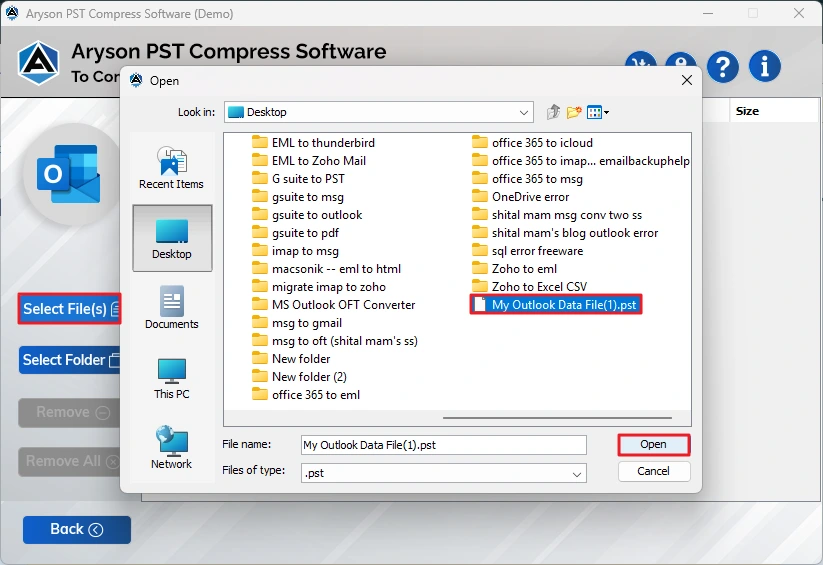Select Recent Items in places bar

point(172,168)
